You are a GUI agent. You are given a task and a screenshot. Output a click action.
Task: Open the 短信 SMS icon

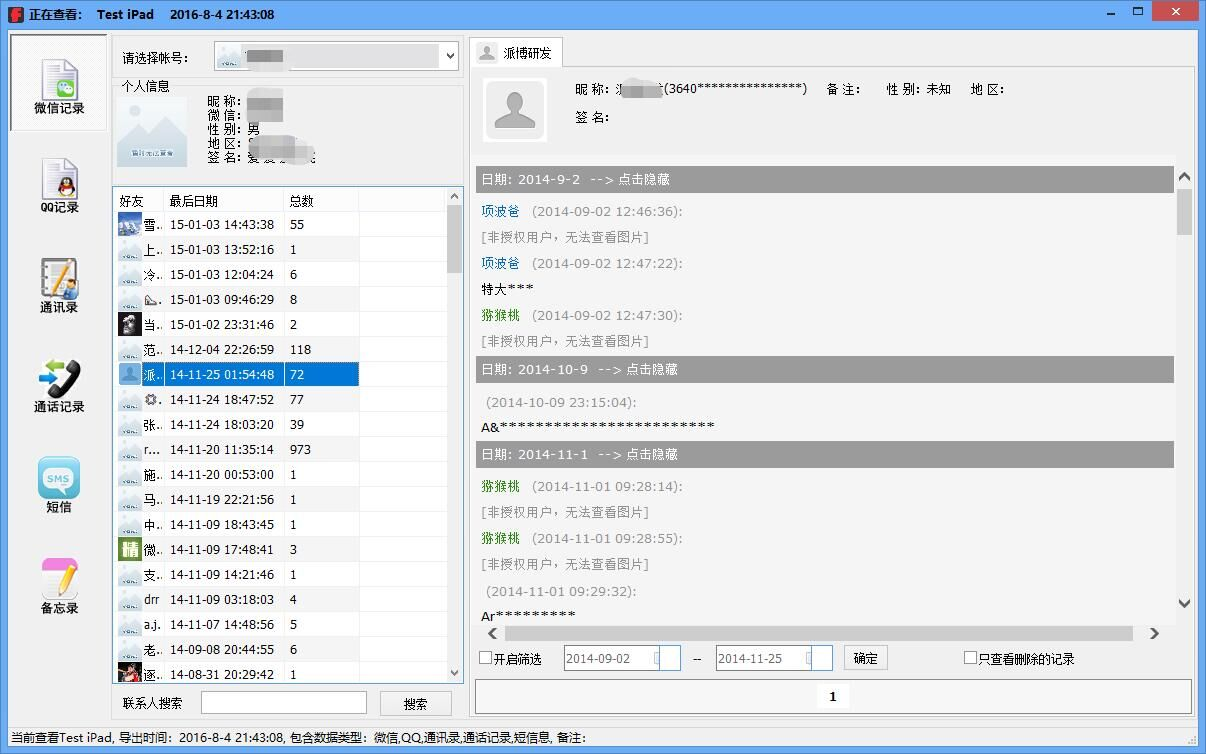59,483
